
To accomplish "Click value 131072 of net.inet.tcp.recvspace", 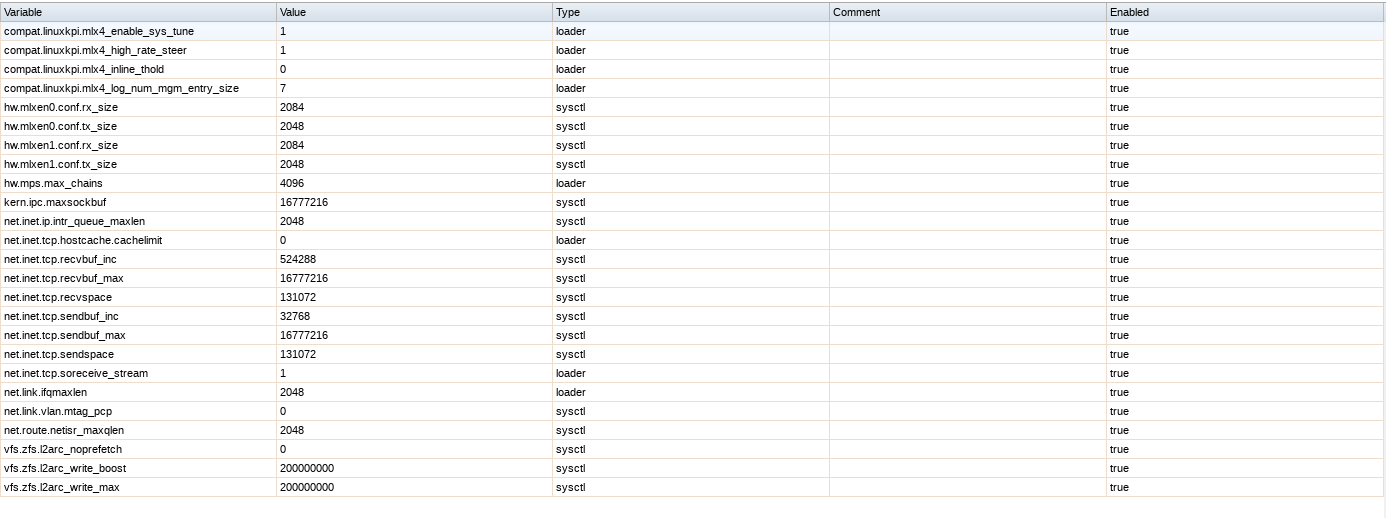I will tap(298, 297).
